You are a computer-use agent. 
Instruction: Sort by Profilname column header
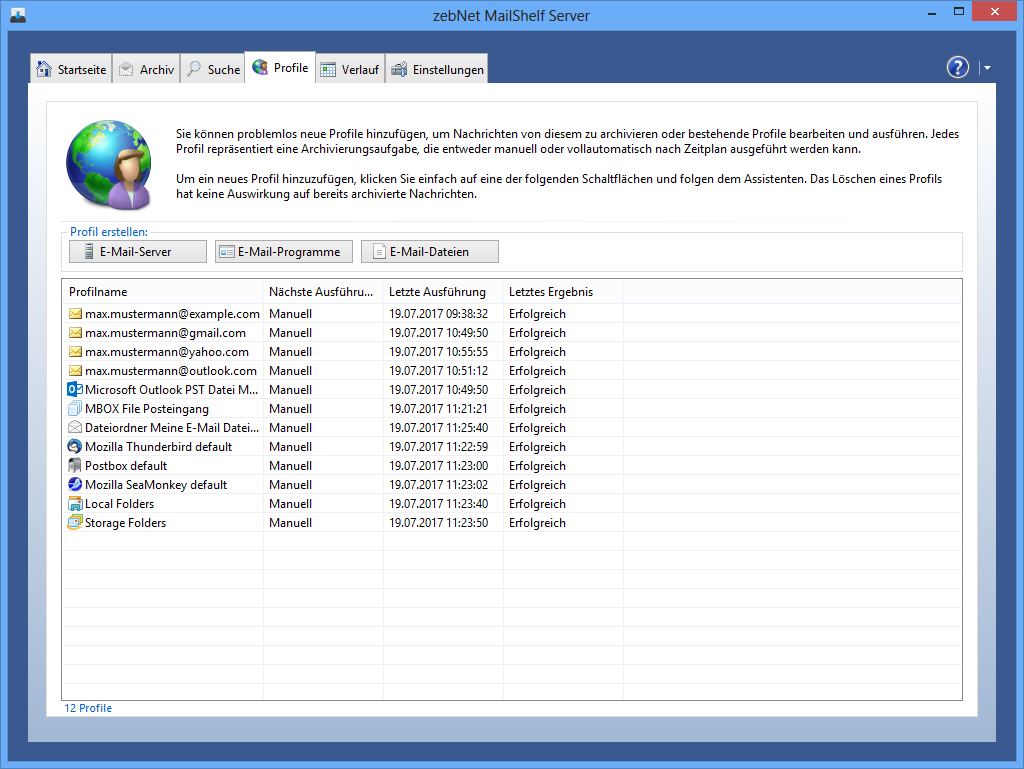[x=163, y=292]
